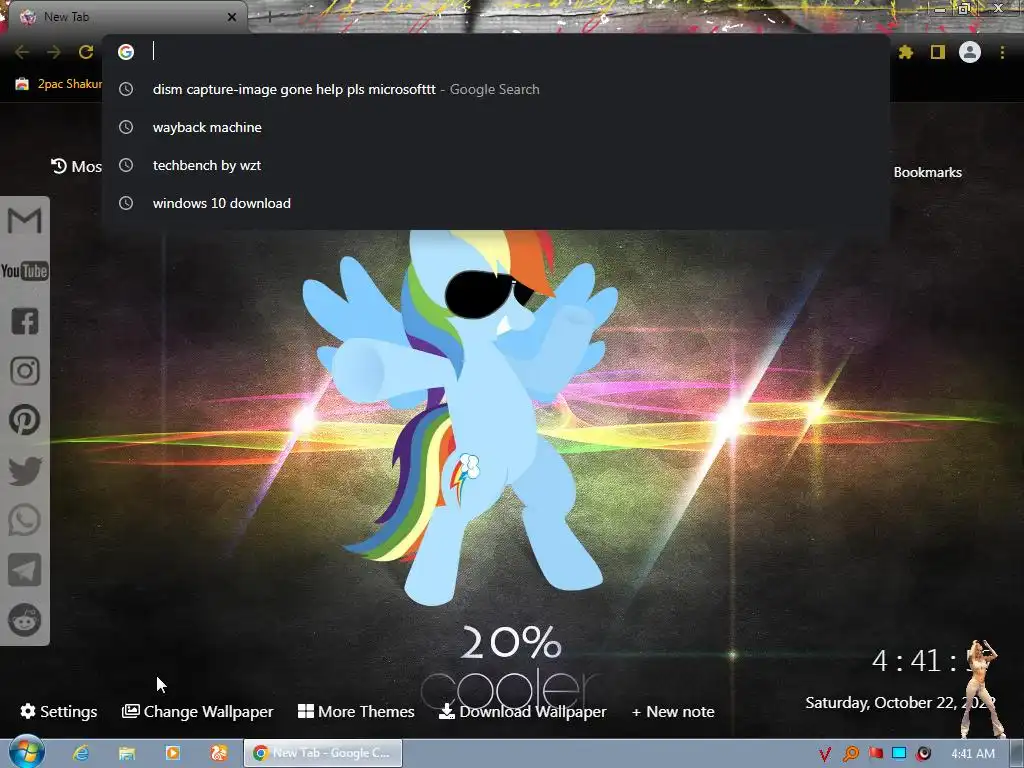Screen dimensions: 1024x768
Task: Open WhatsApp shortcut in sidebar
Action: 25,520
